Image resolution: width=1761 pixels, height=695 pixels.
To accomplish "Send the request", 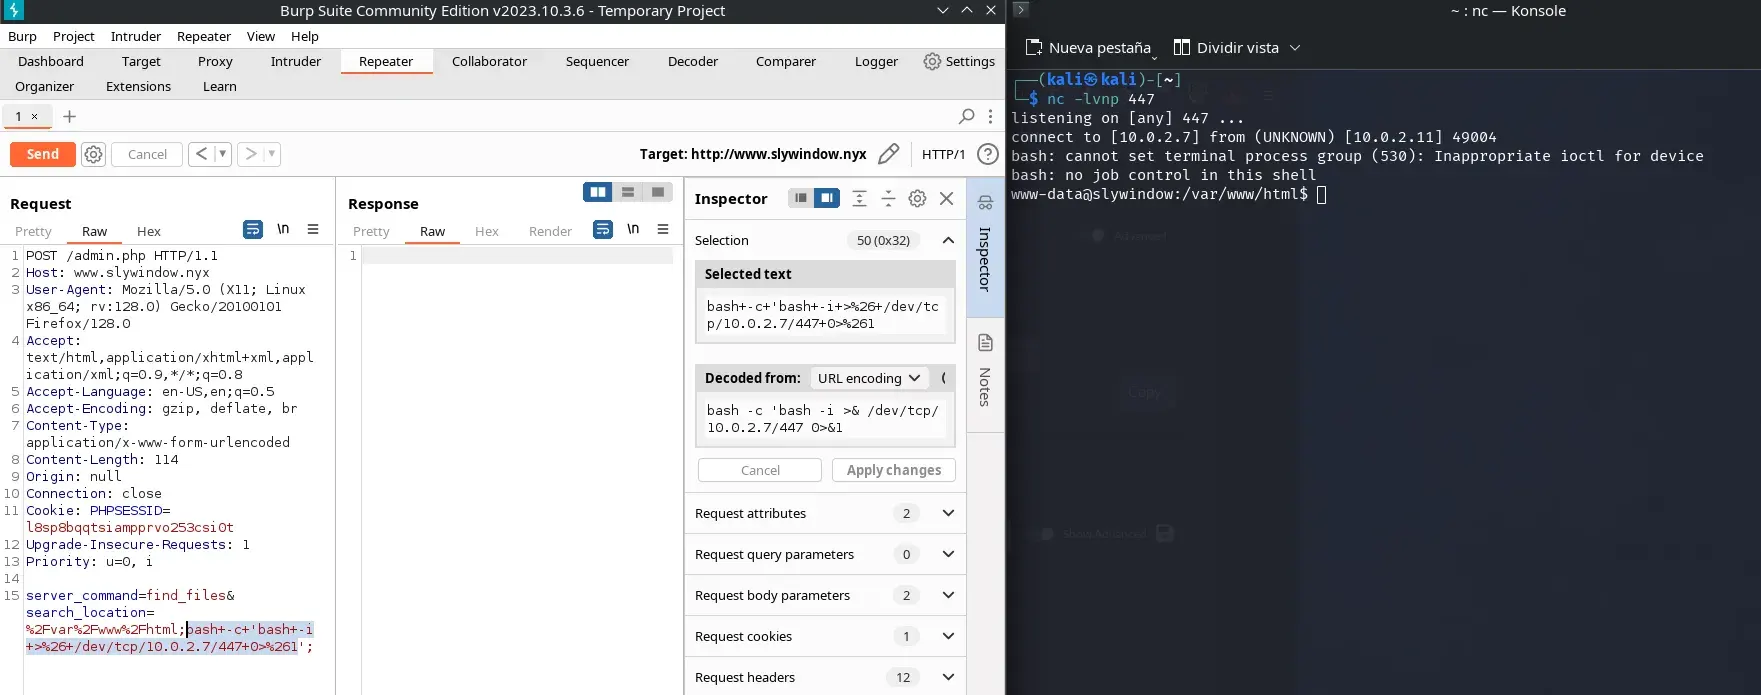I will 42,154.
